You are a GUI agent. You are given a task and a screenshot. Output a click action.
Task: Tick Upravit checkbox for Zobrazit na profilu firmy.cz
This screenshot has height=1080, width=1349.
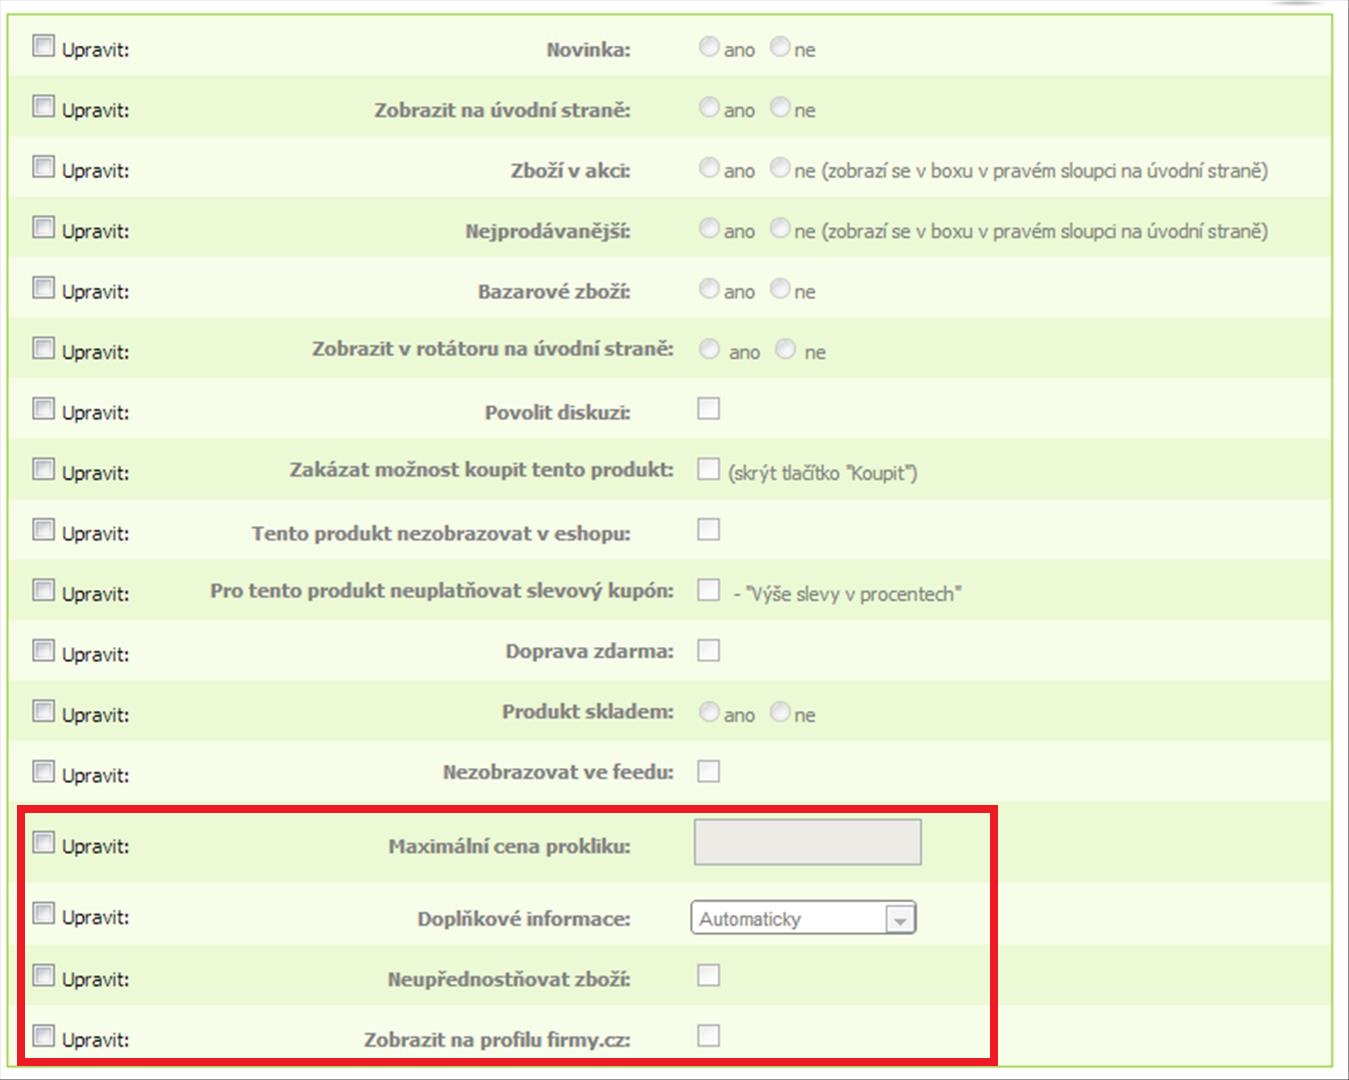(43, 1035)
